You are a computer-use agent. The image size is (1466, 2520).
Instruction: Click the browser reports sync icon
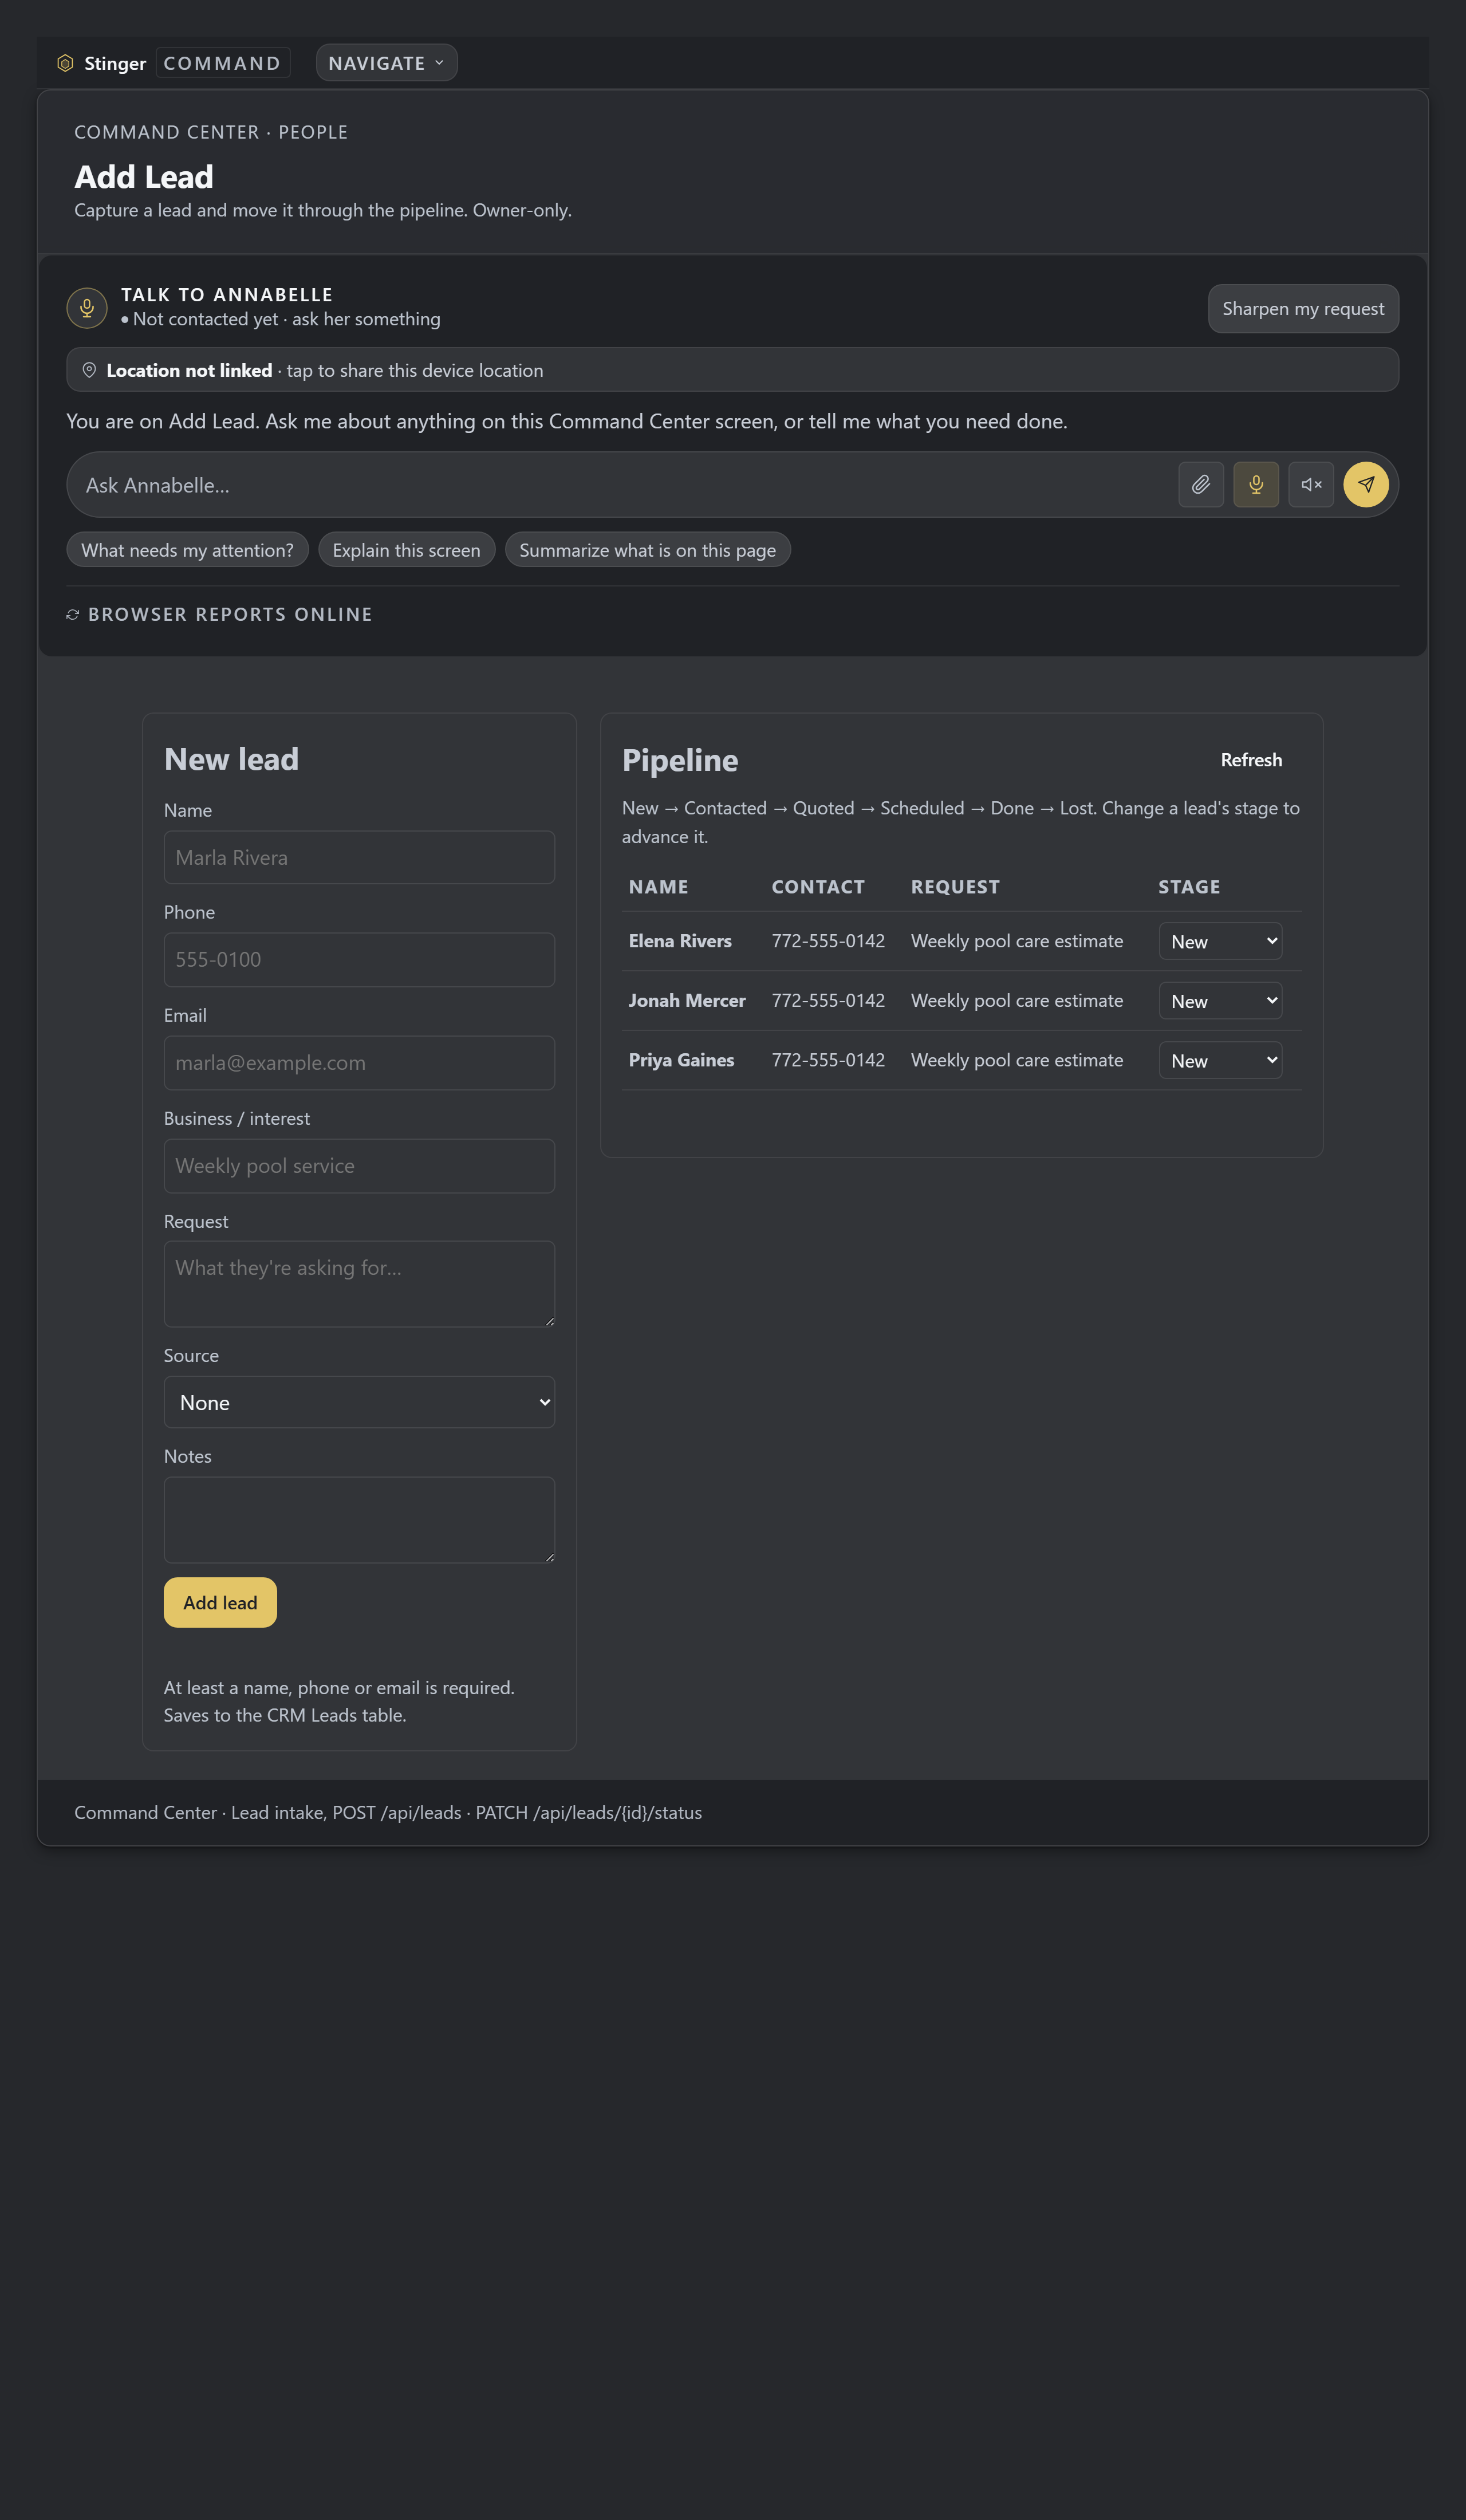(73, 614)
